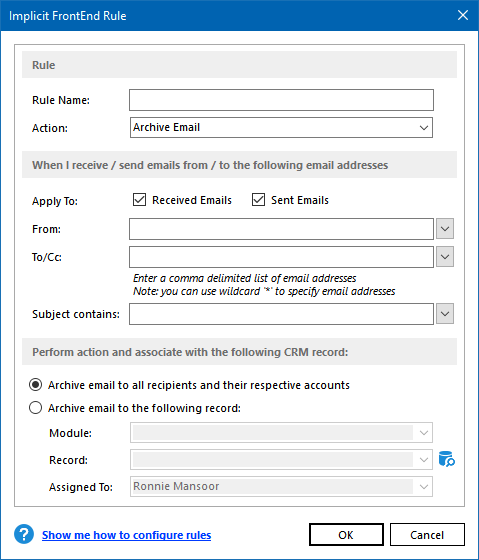Open the Assigned To dropdown with Ronnie Mansoor
The image size is (479, 560).
[281, 486]
